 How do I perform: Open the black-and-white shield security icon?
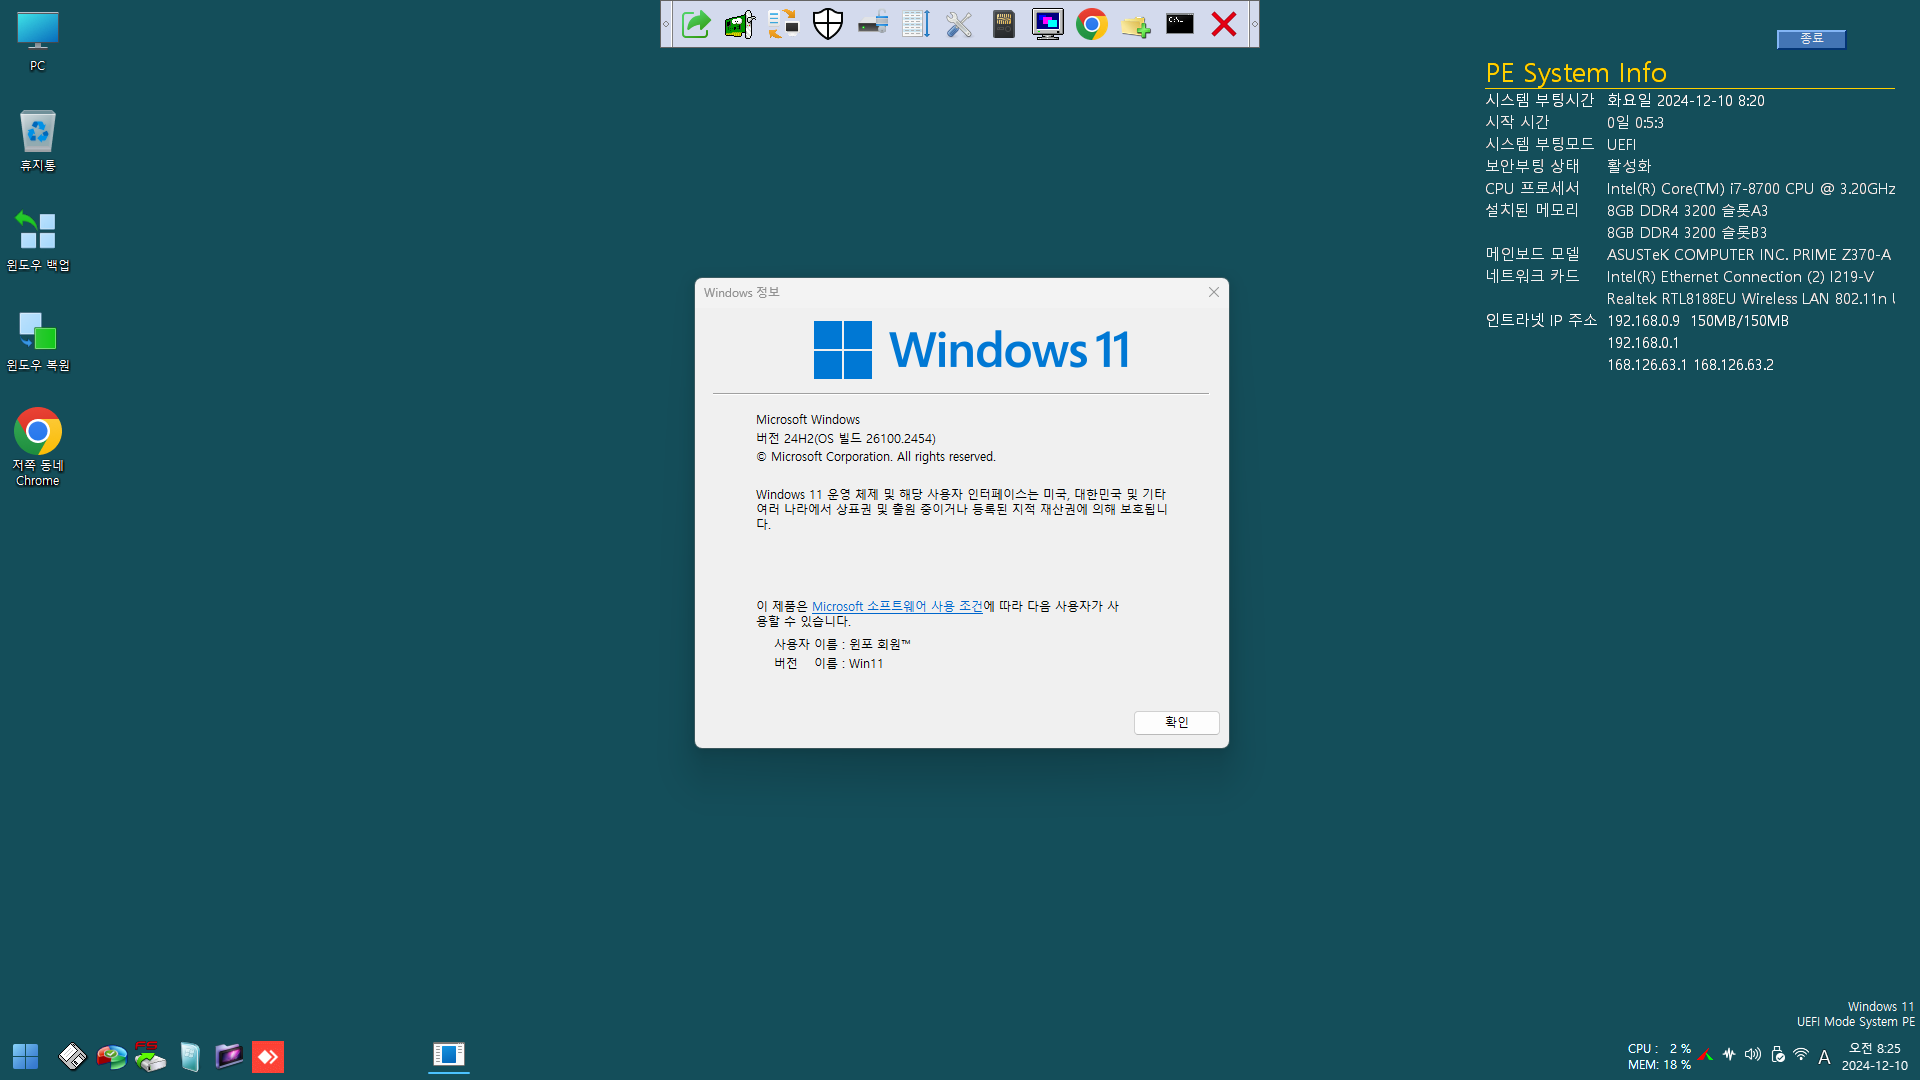coord(828,24)
